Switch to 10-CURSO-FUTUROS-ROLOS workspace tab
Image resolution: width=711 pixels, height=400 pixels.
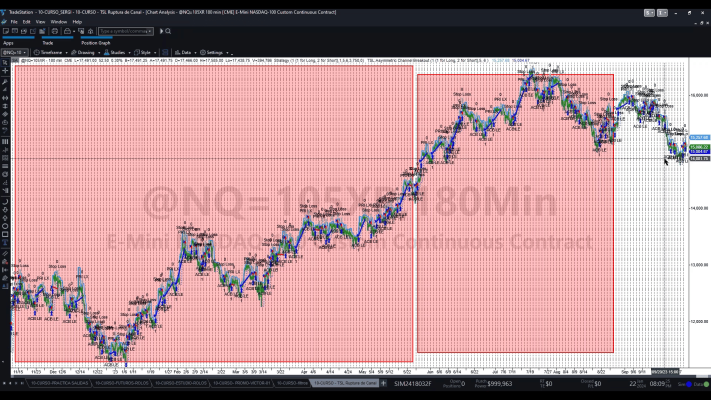(x=121, y=384)
